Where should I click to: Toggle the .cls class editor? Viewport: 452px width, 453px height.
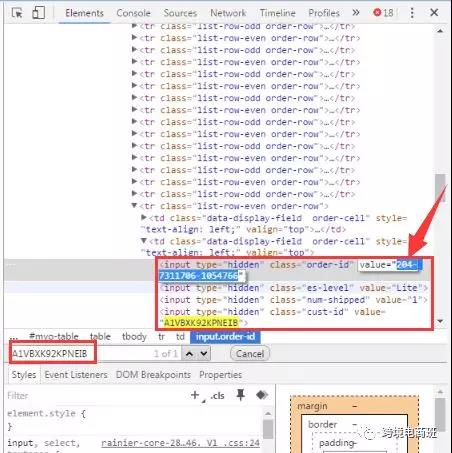pos(217,396)
